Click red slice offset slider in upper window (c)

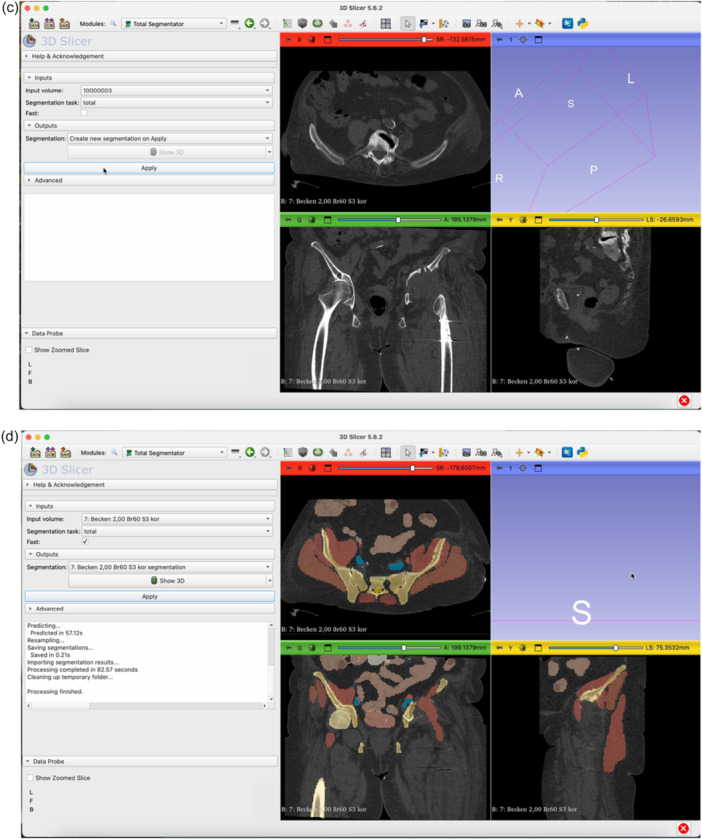pos(385,40)
